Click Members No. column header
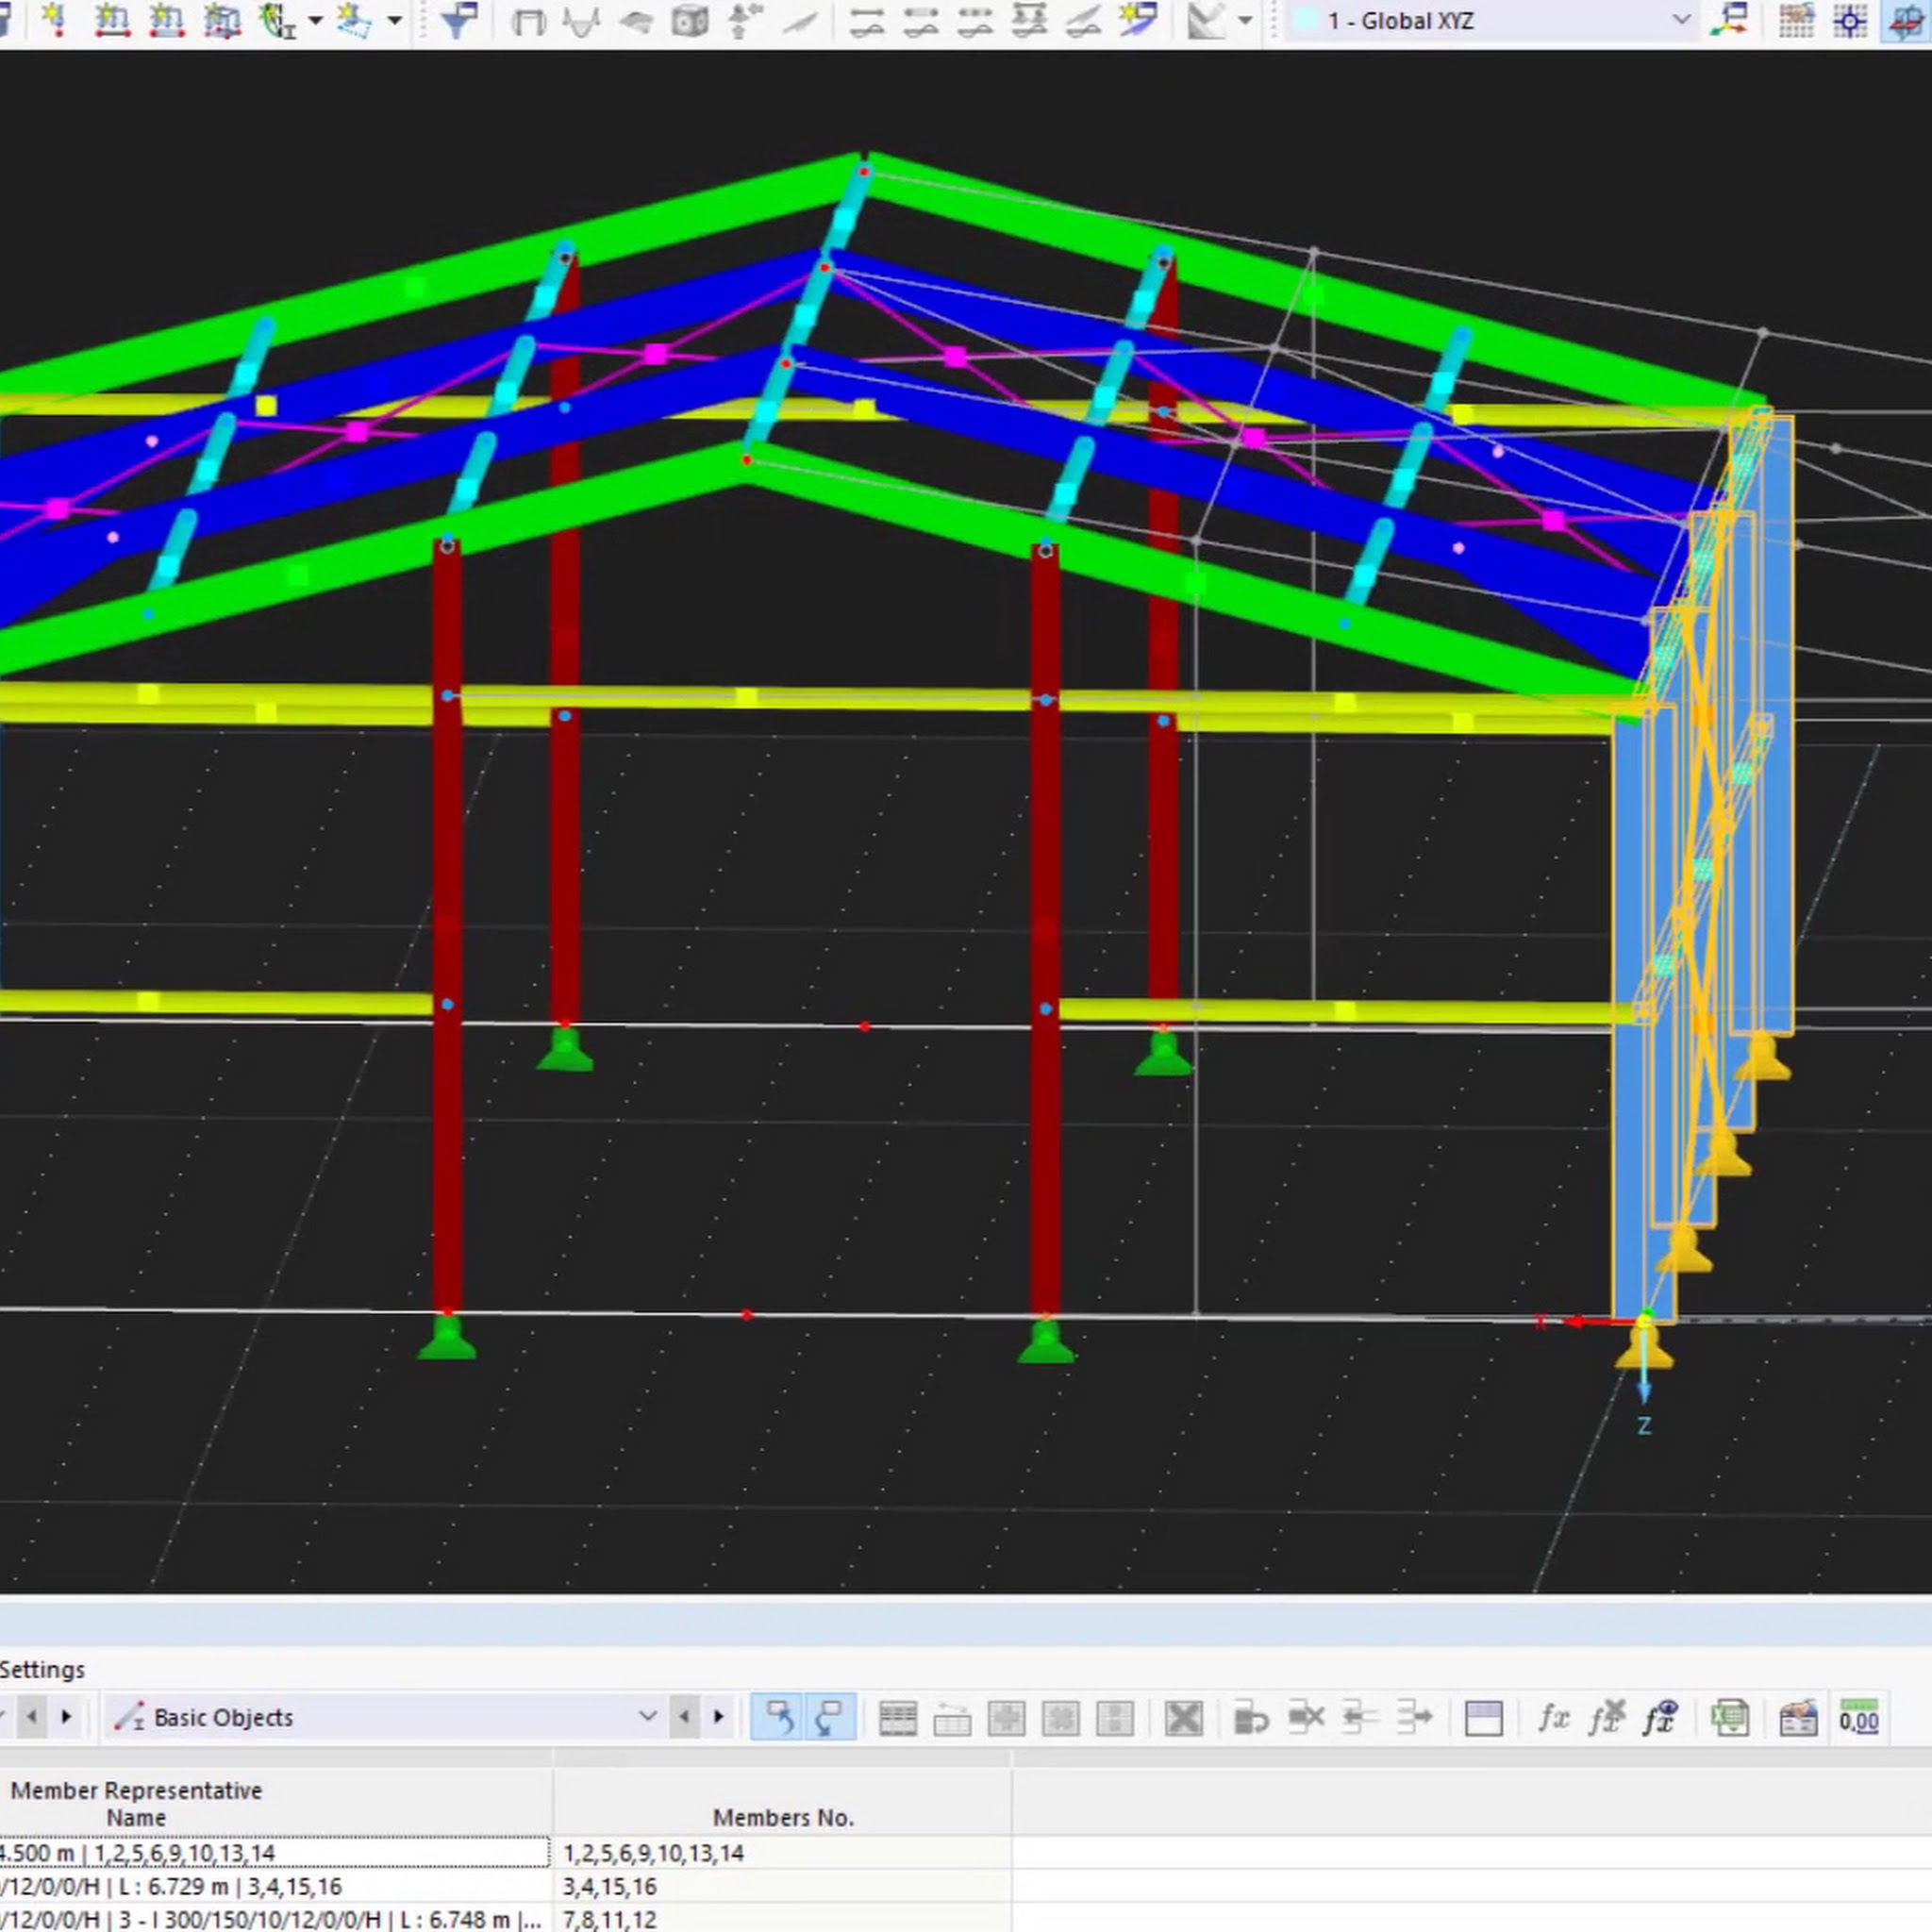The image size is (1932, 1932). click(782, 1817)
